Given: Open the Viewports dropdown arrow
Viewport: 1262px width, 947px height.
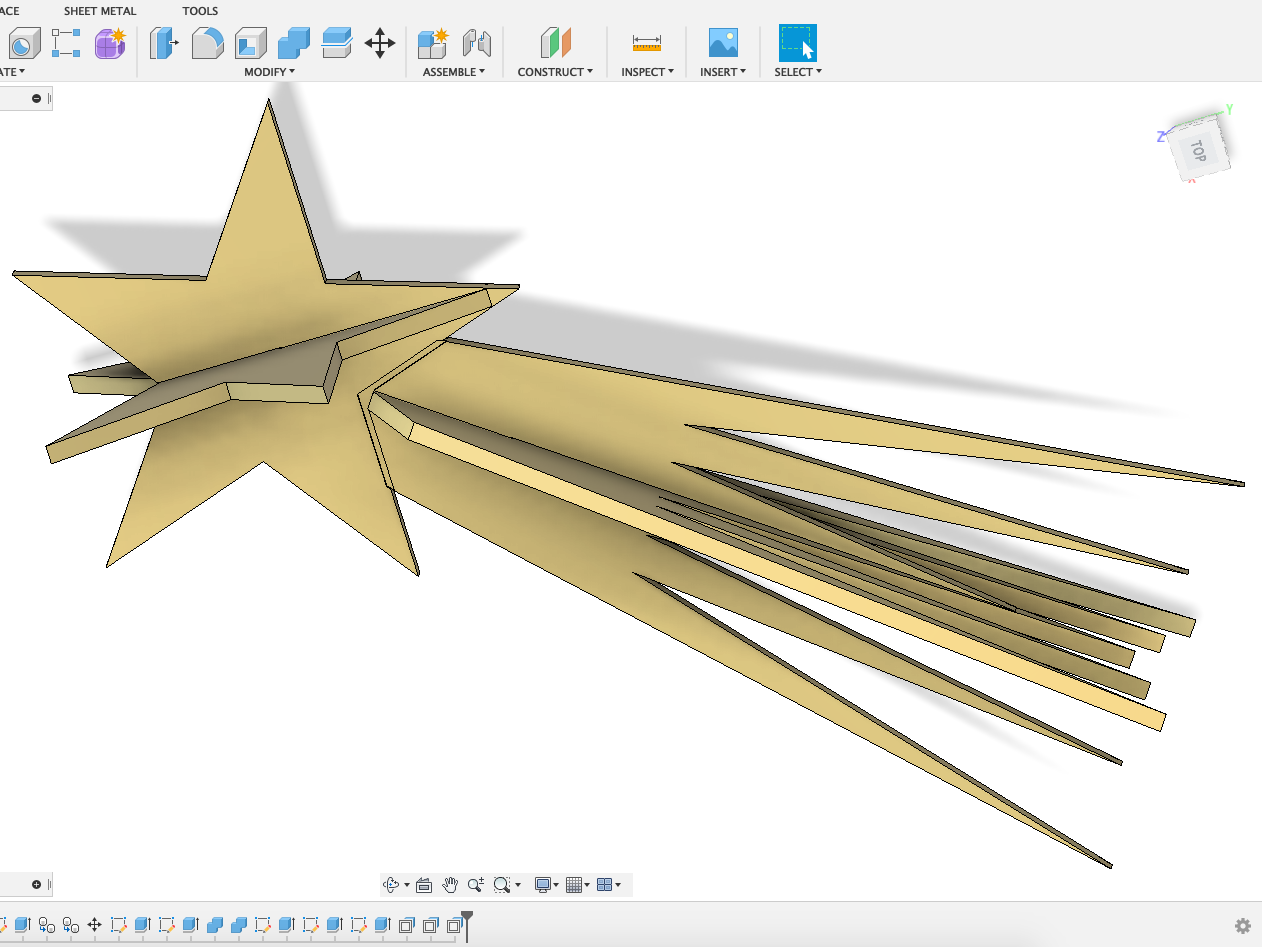Looking at the screenshot, I should coord(618,886).
